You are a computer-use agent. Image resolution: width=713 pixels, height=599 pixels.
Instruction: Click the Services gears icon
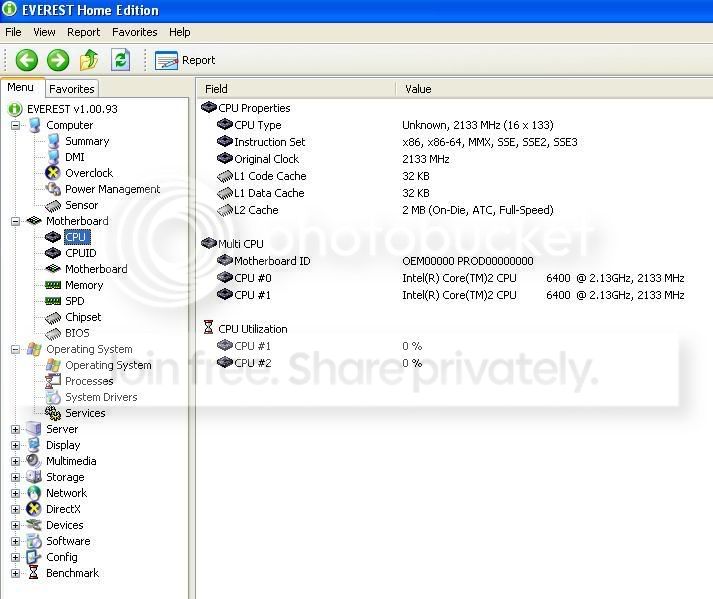(53, 413)
